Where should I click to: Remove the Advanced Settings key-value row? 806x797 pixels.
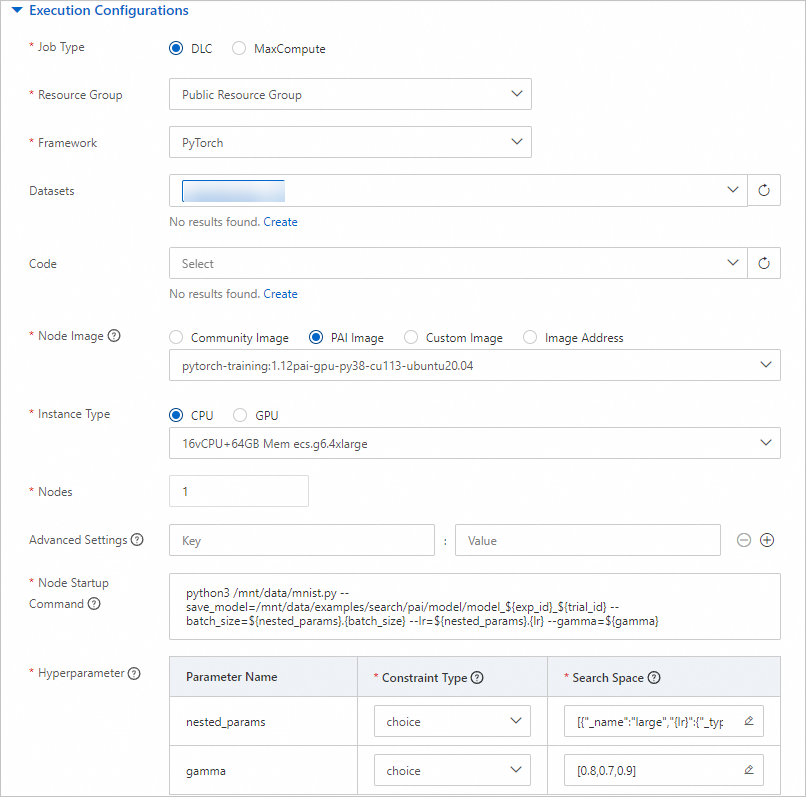click(744, 540)
